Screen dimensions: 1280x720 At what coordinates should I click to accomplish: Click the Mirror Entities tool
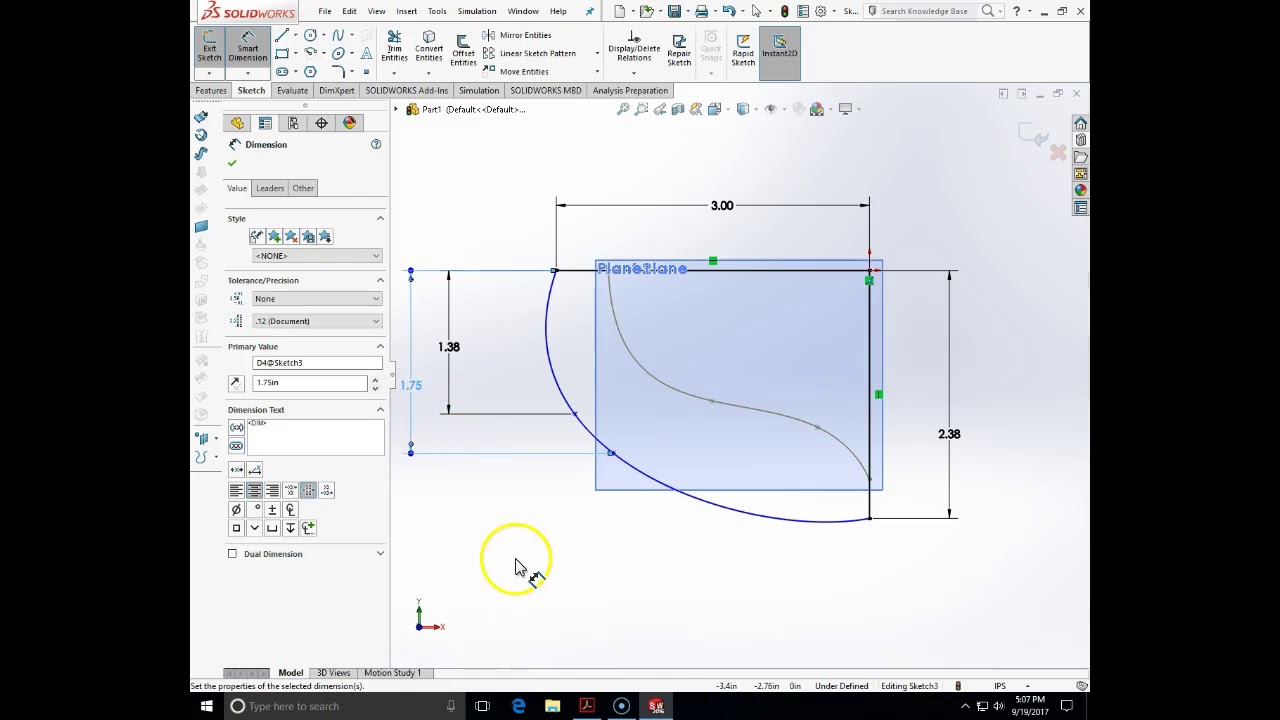517,35
